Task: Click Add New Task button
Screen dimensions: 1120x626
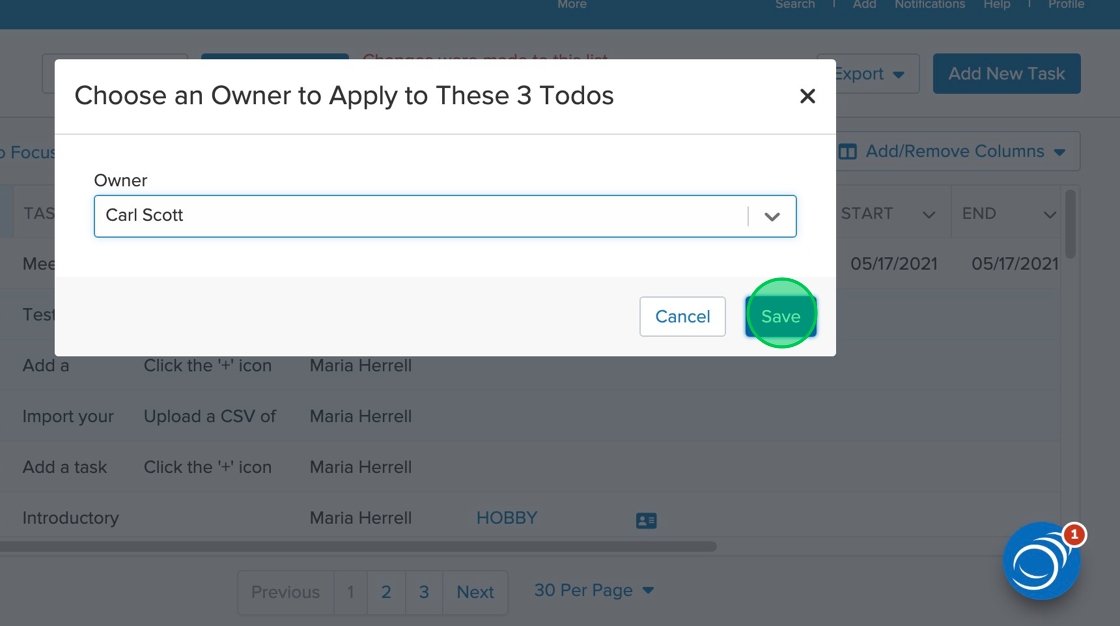Action: [x=1006, y=74]
